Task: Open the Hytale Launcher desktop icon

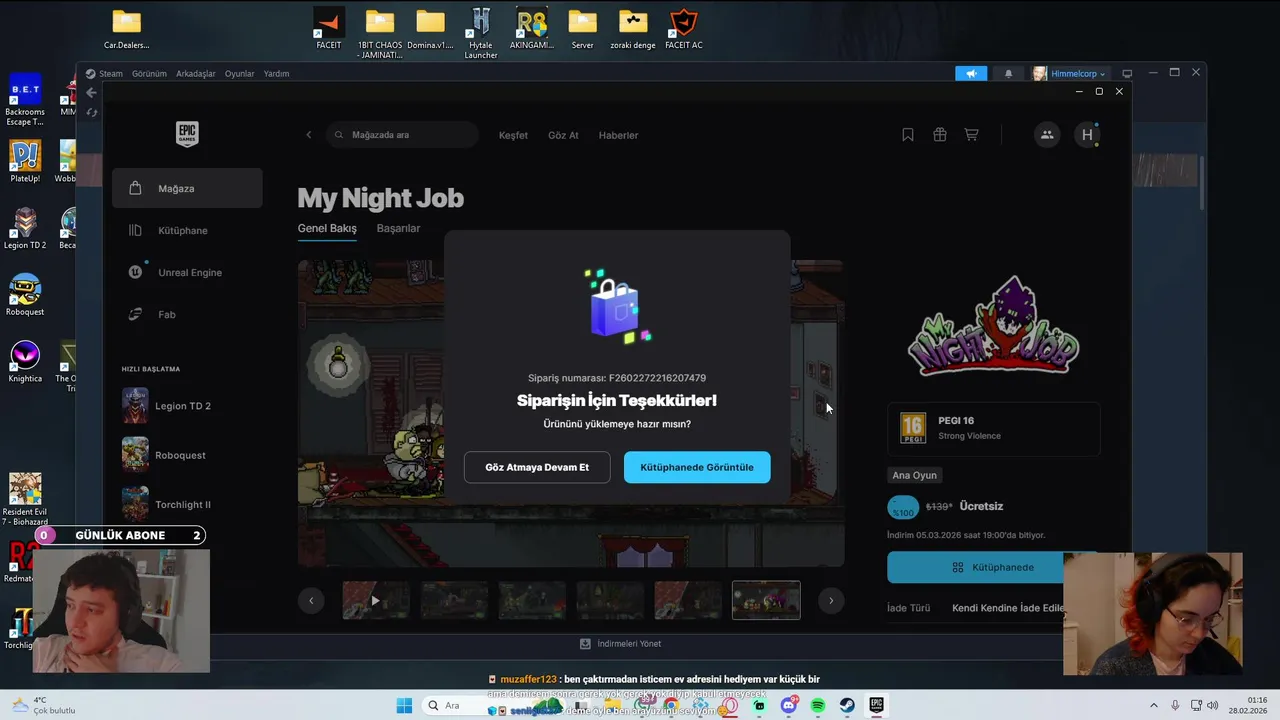Action: (481, 33)
